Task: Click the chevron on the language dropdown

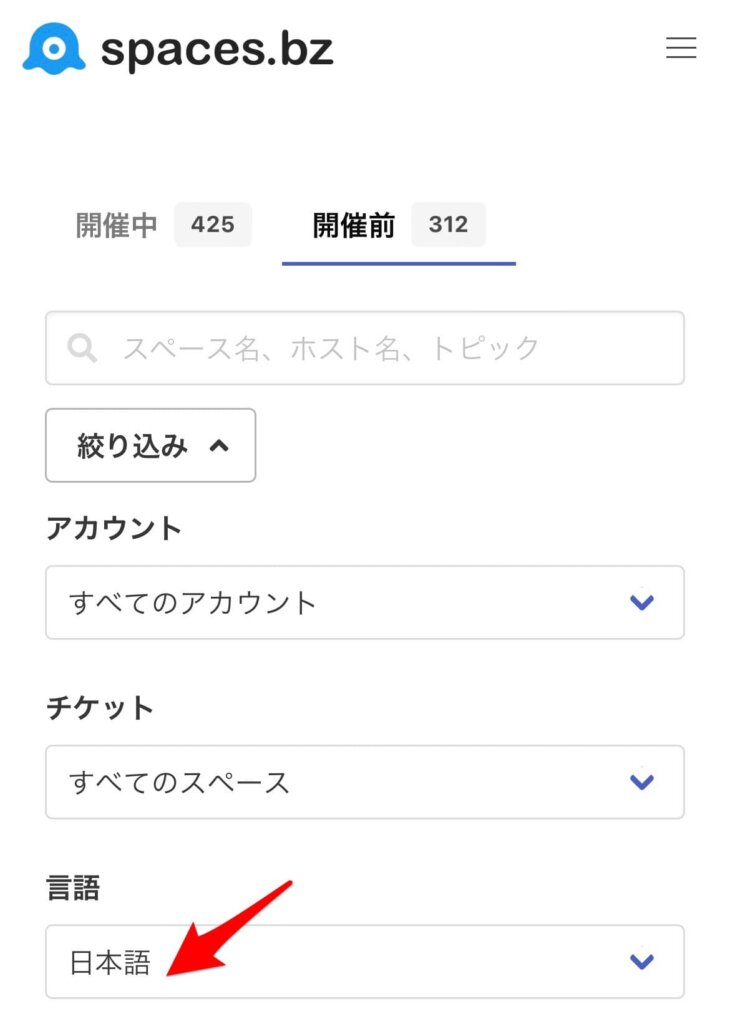Action: (642, 961)
